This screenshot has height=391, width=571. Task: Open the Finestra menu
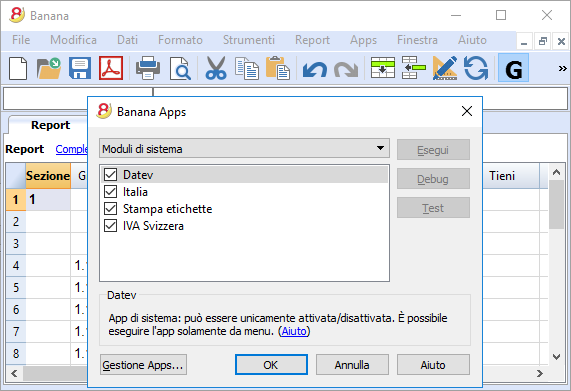click(417, 40)
